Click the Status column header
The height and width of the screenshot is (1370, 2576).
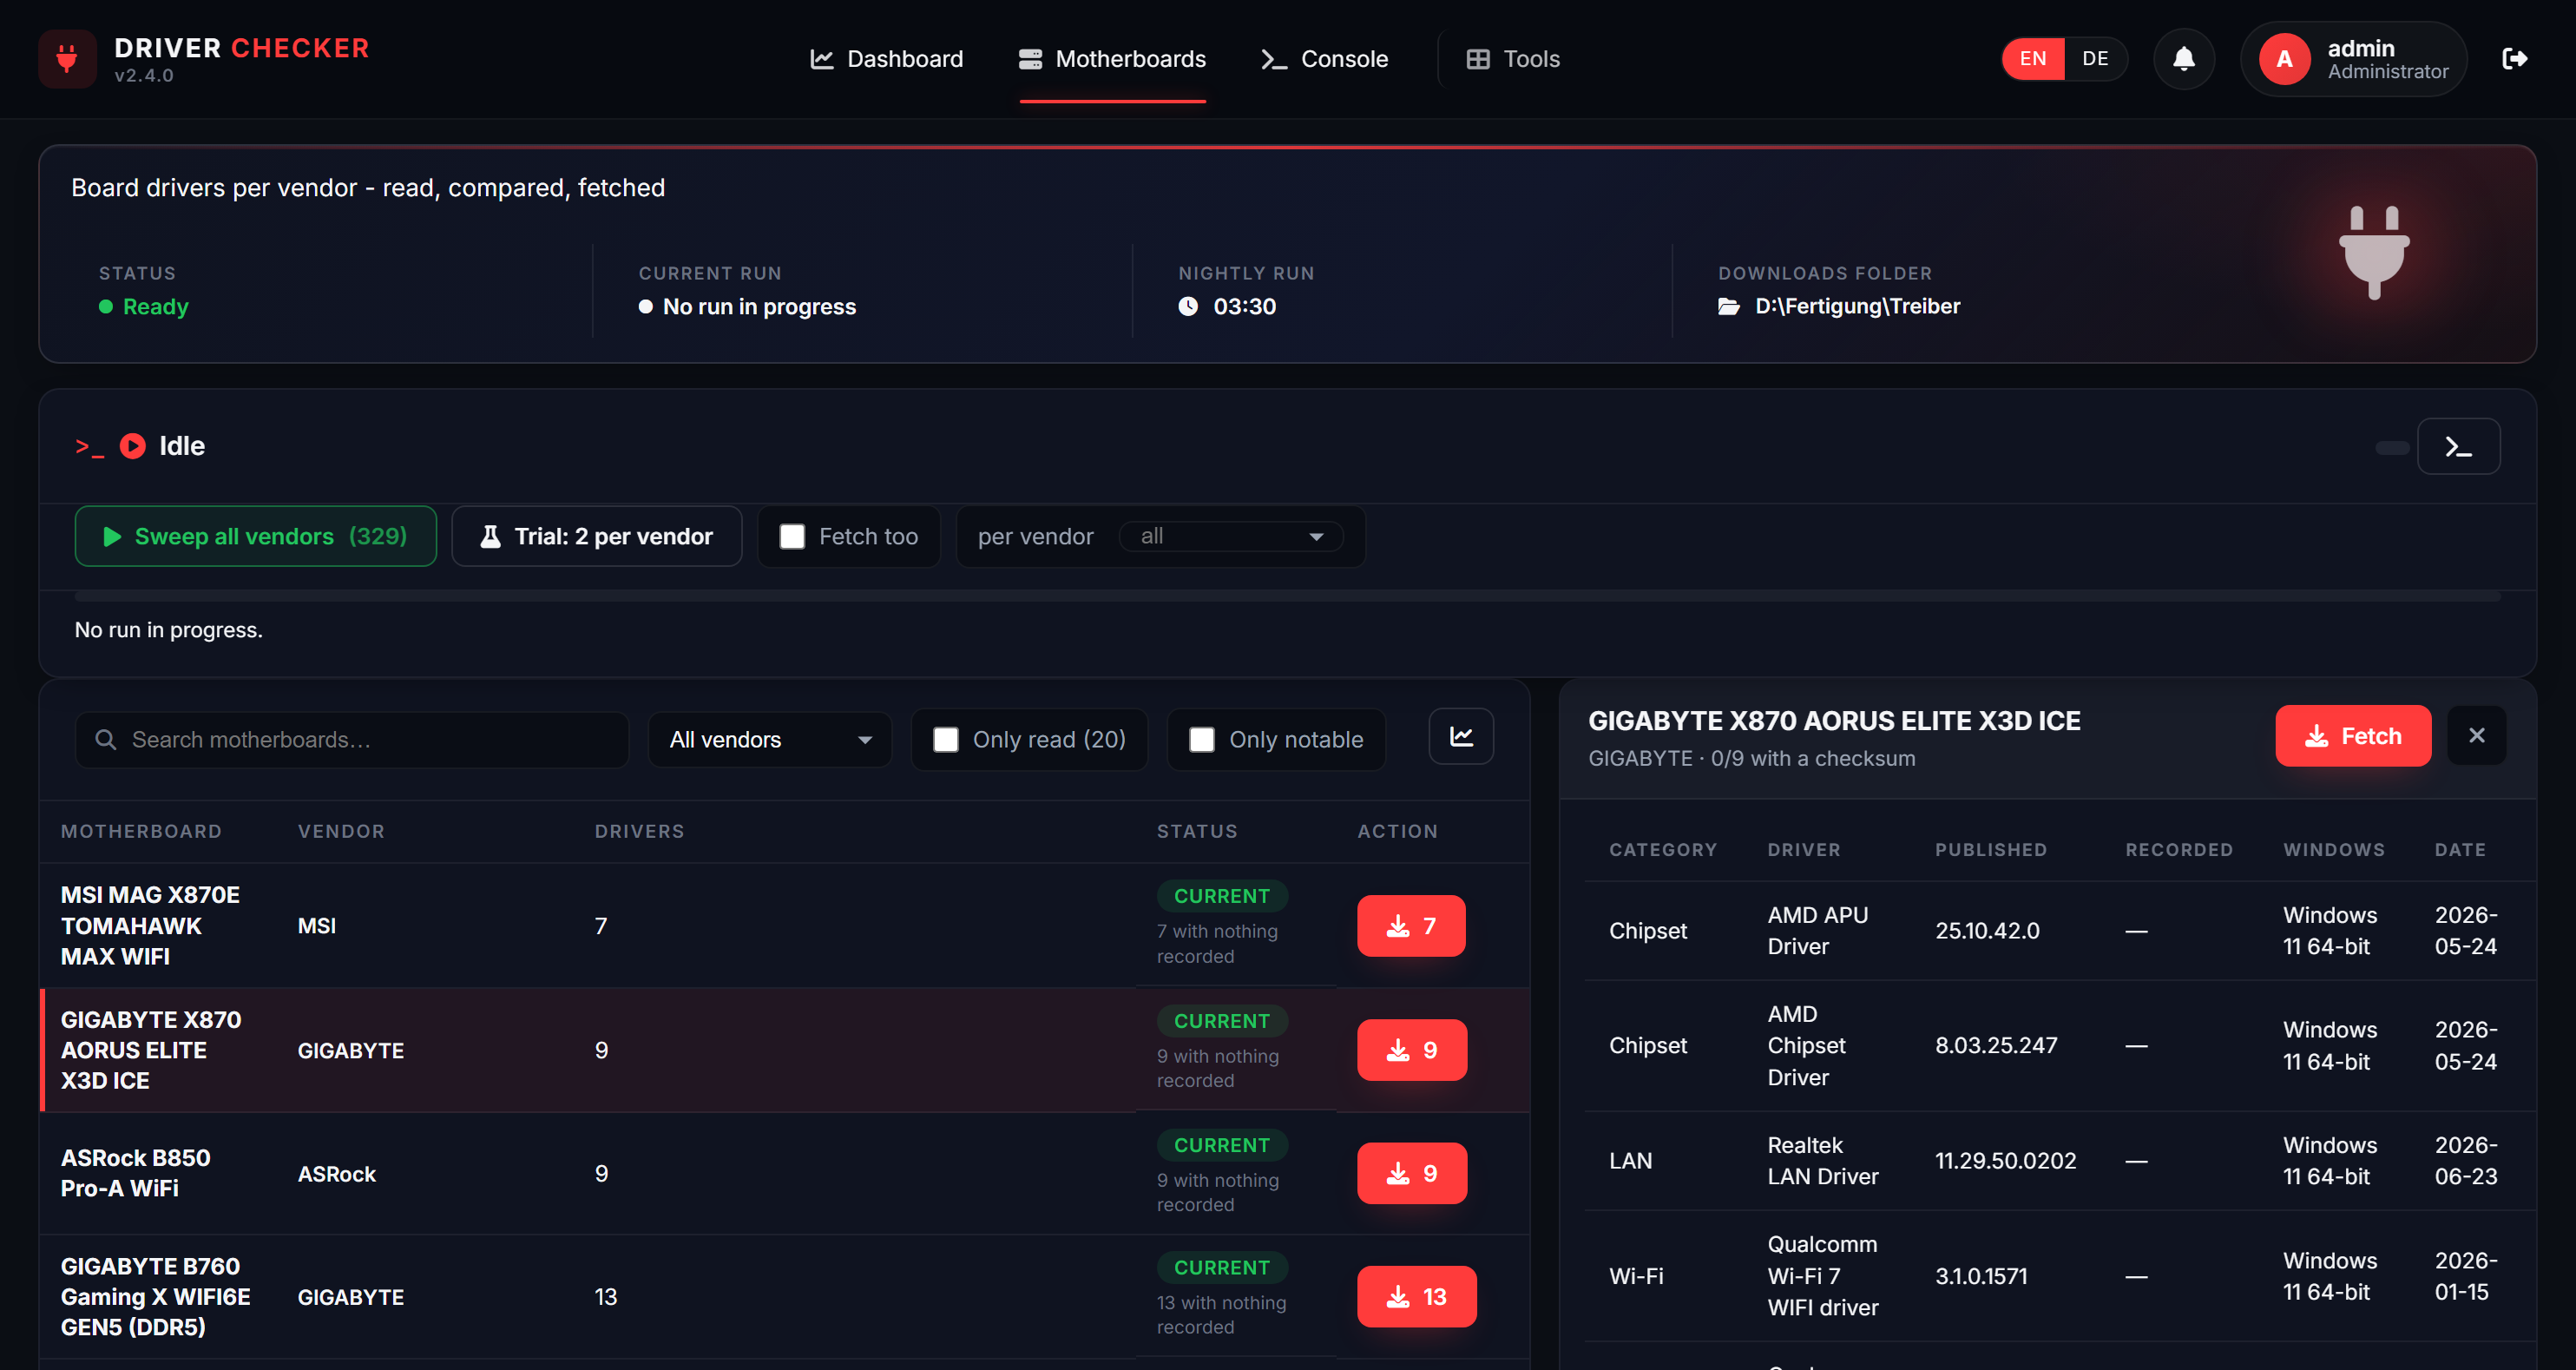tap(1197, 831)
